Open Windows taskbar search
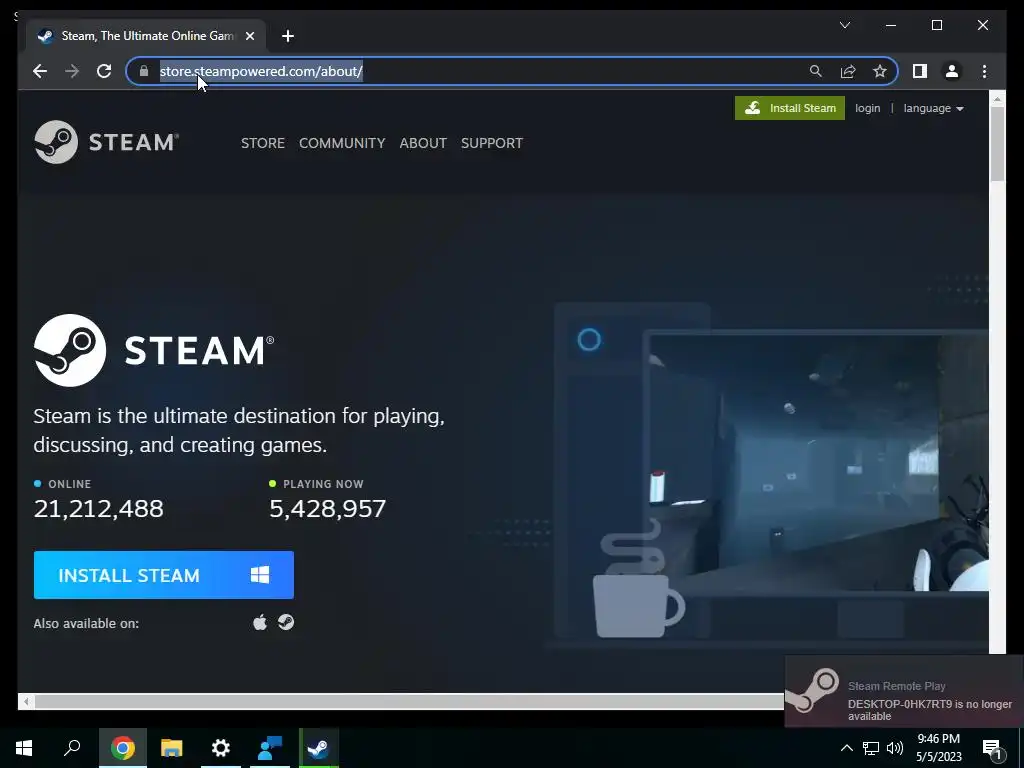Screen dimensions: 1024x768 coord(72,748)
